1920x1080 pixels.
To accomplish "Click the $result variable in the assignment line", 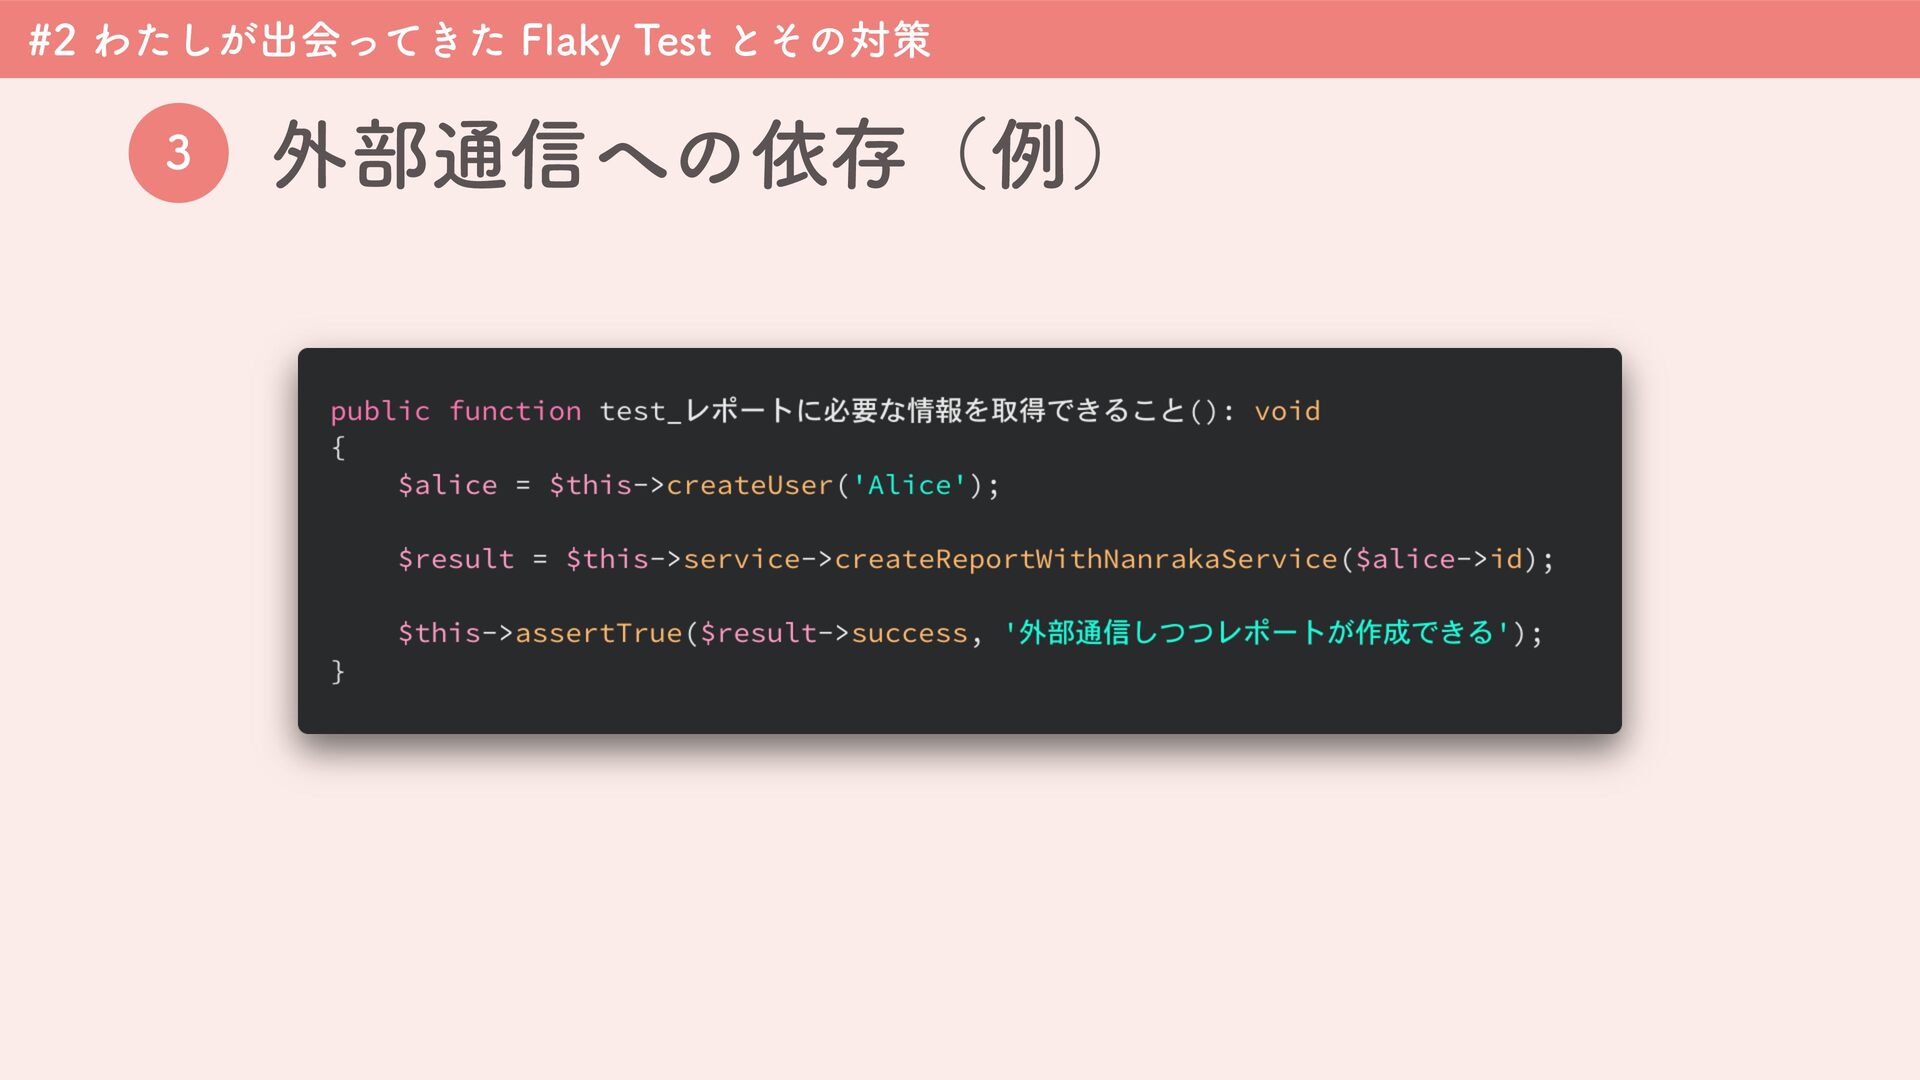I will point(456,559).
